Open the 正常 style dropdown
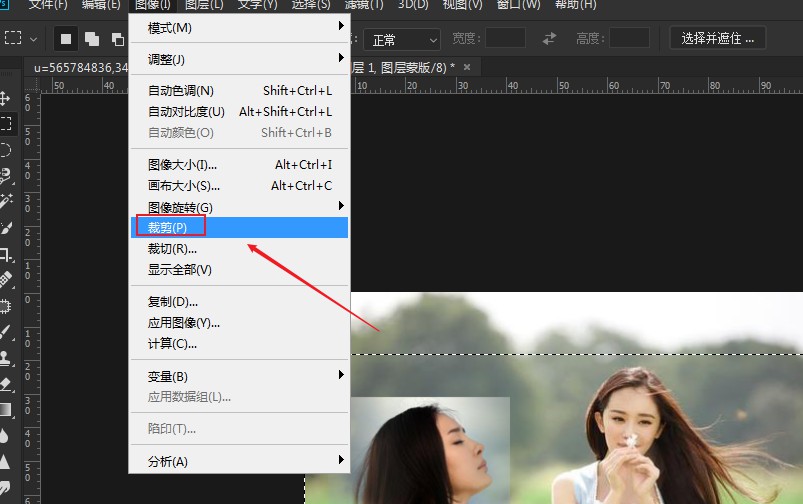Image resolution: width=803 pixels, height=504 pixels. tap(402, 40)
